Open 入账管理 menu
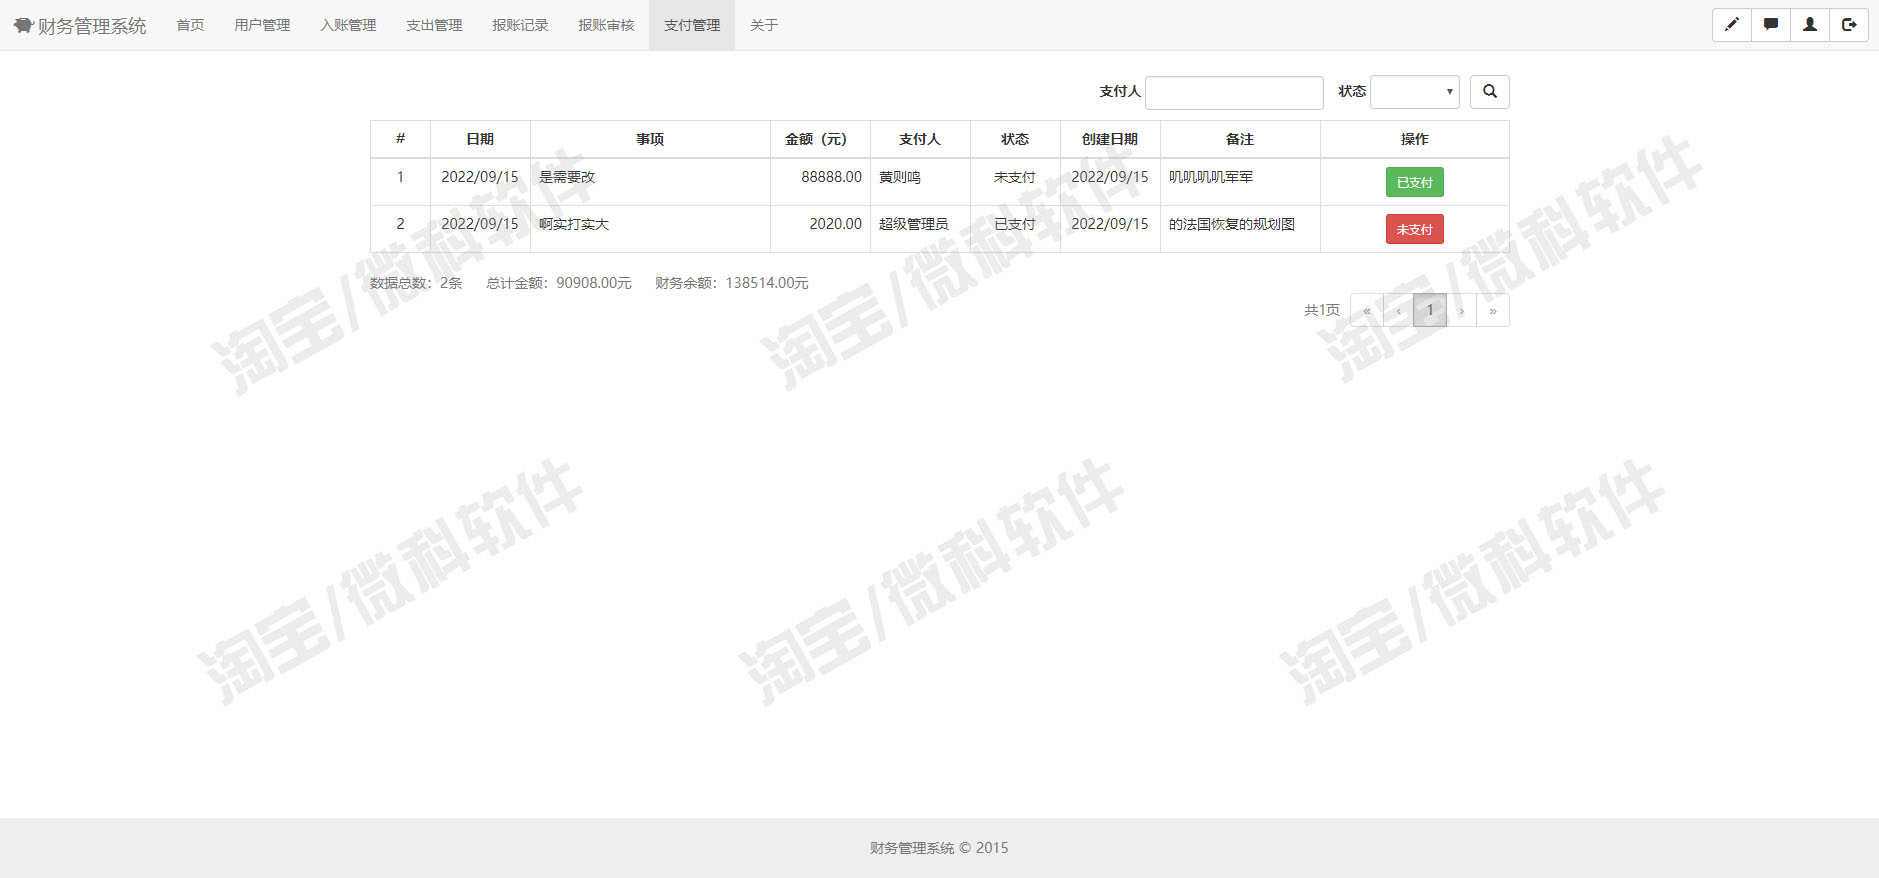1879x878 pixels. coord(348,25)
